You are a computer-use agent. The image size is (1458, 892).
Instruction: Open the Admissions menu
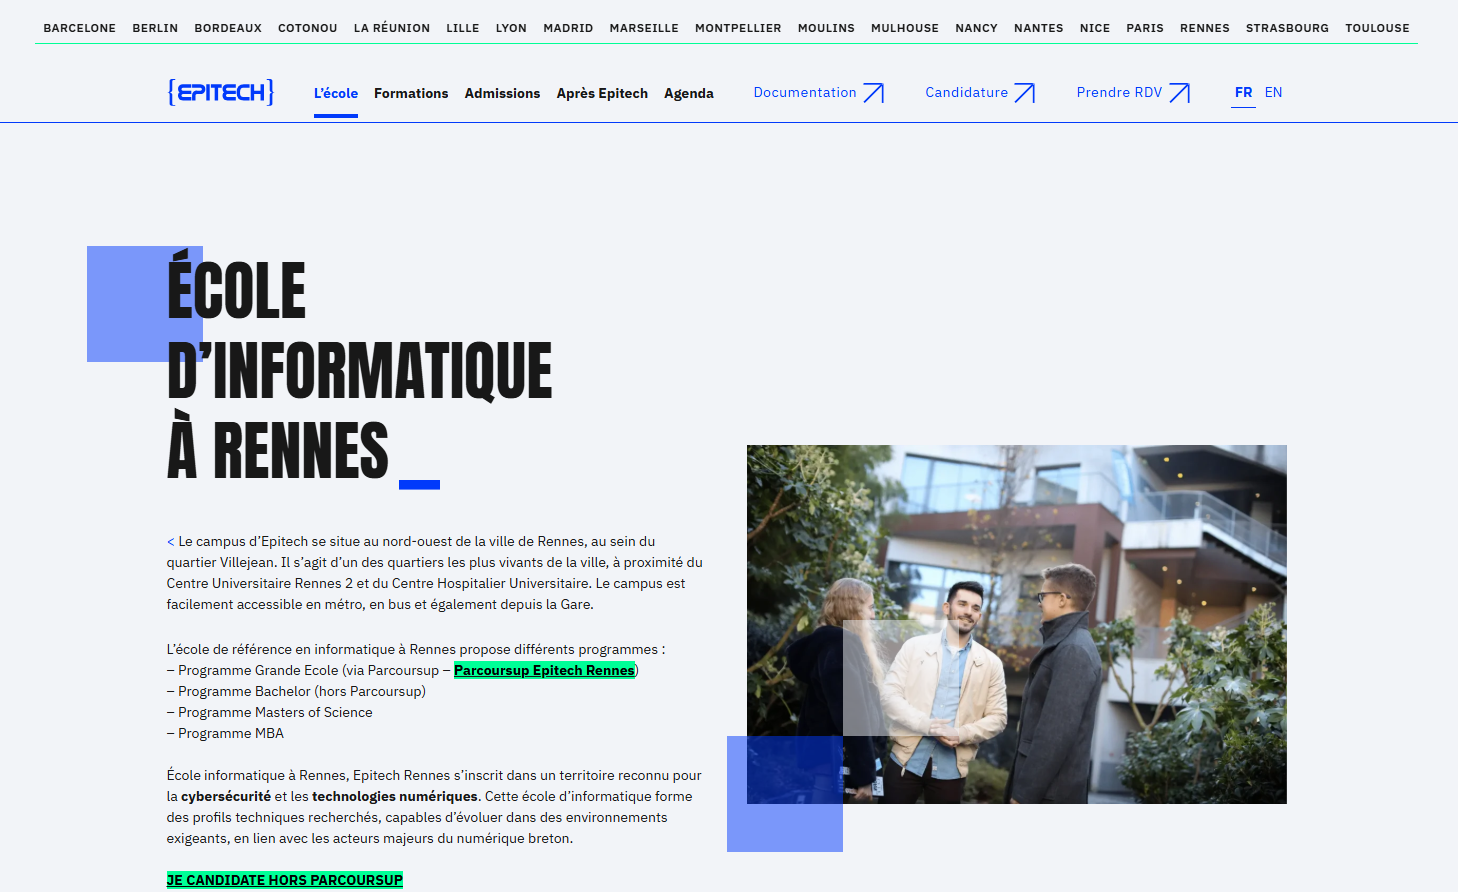pos(502,93)
